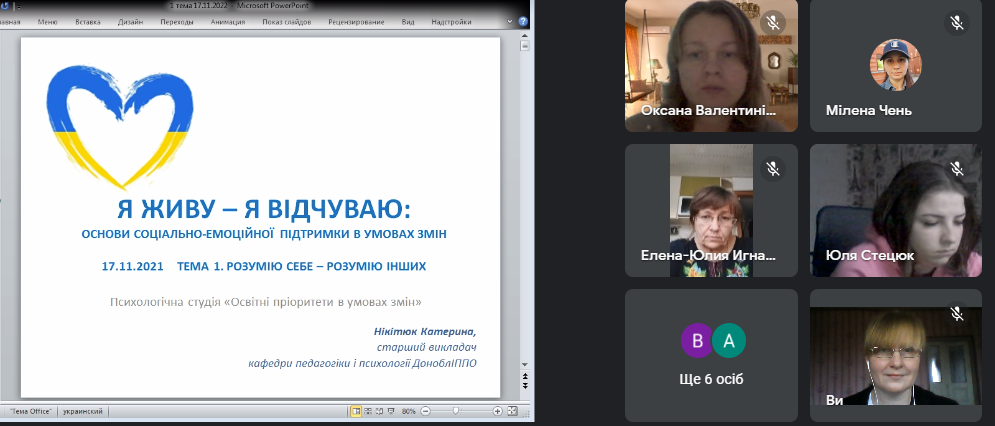Click the "старший викладач" line on slide

[x=426, y=347]
